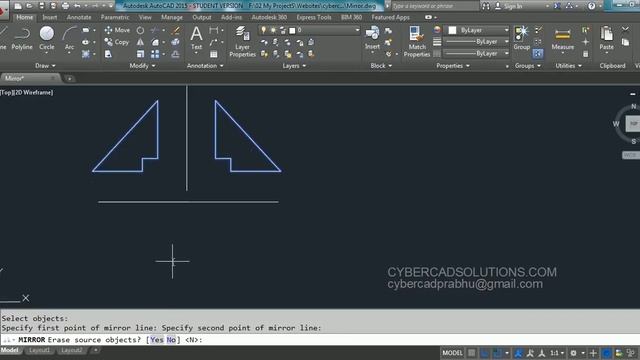Viewport: 640px width, 360px height.
Task: Expand the Block panel
Action: point(381,66)
